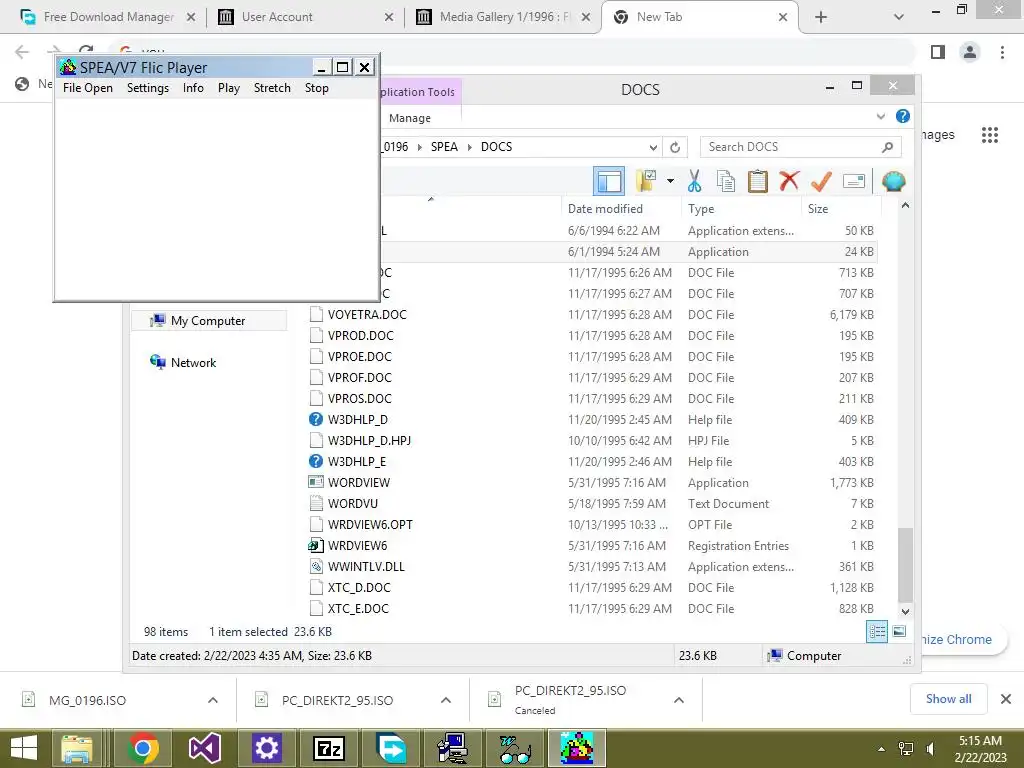
Task: Click Stop in Flic Player menu
Action: coord(316,88)
